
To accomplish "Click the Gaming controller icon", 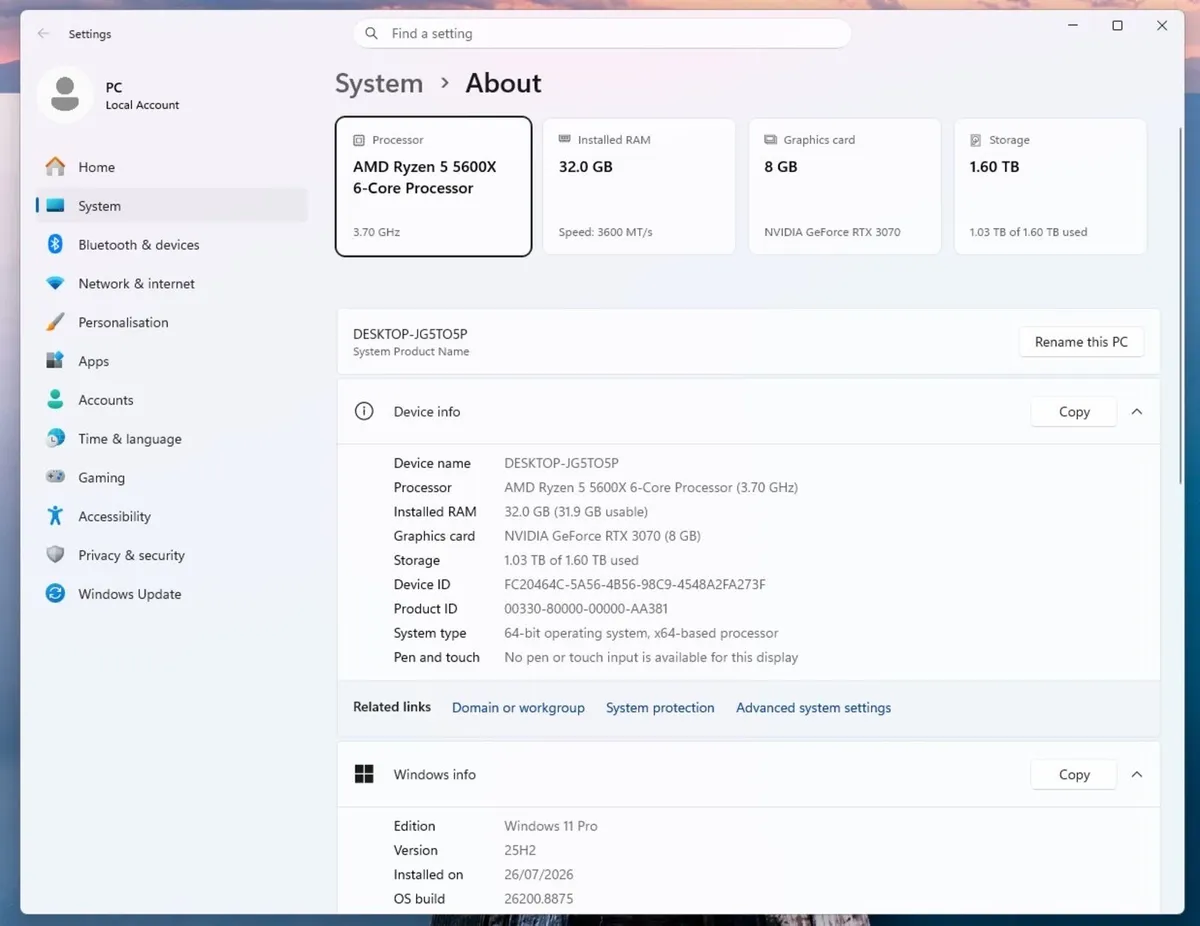I will 56,478.
